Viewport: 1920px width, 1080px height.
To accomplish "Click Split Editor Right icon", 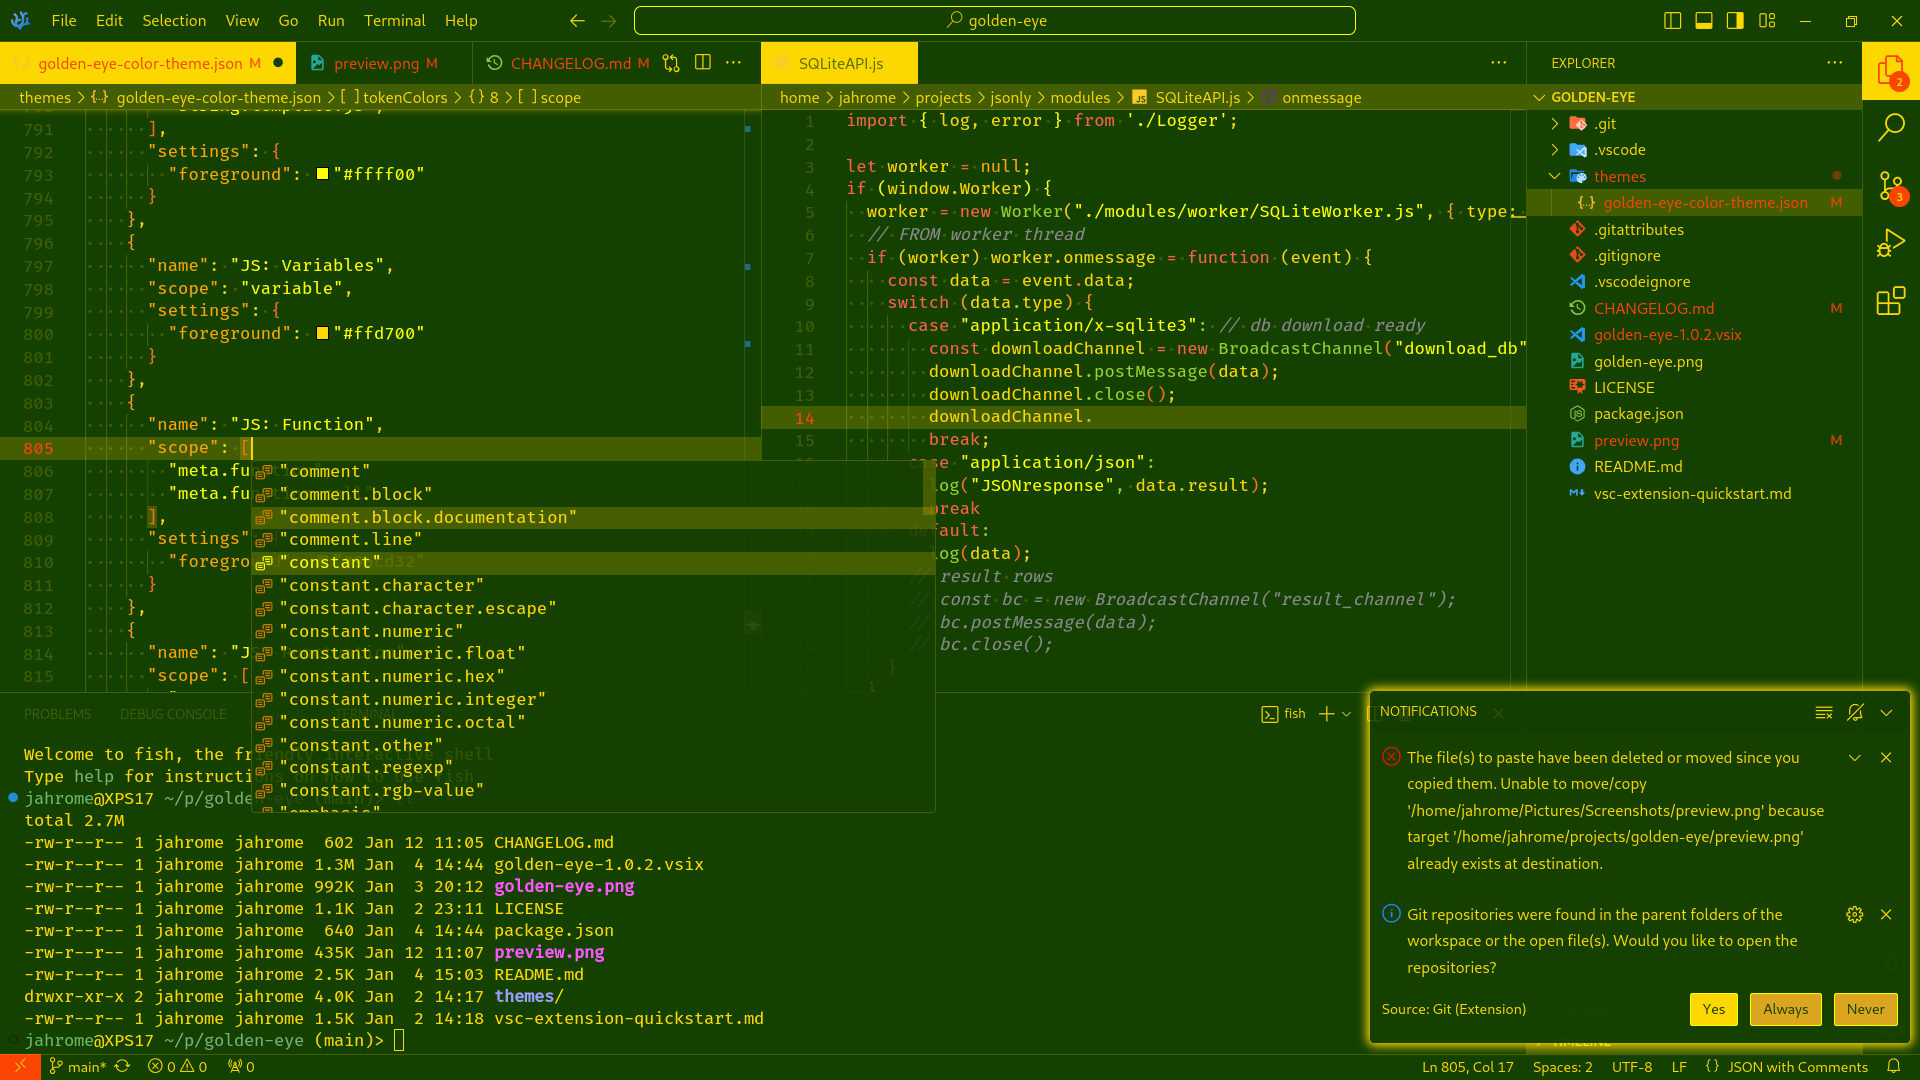I will (703, 63).
